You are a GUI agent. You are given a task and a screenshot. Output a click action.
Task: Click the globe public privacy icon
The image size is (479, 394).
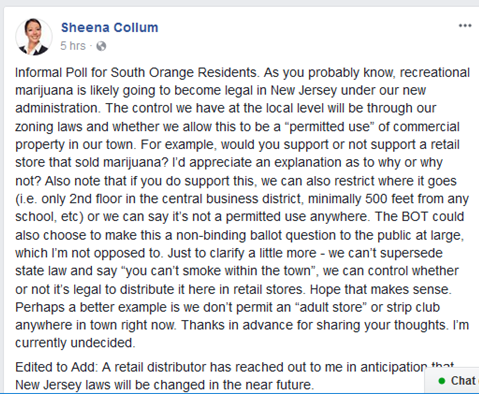[101, 46]
